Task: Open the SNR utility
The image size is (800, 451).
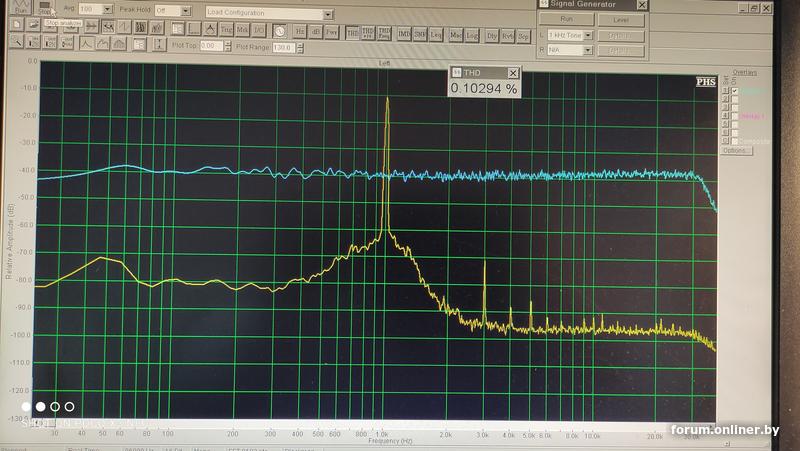Action: point(420,35)
